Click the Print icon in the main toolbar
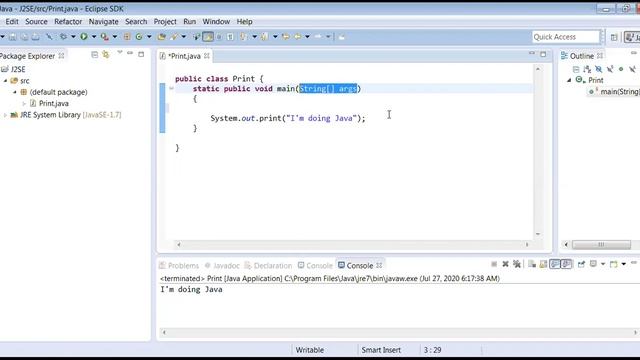 (x=36, y=37)
